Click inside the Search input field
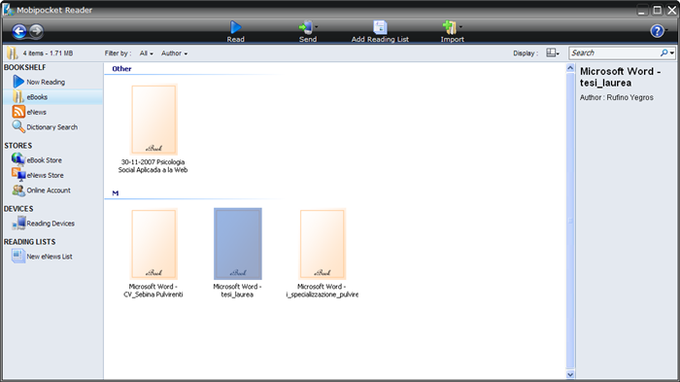 614,53
